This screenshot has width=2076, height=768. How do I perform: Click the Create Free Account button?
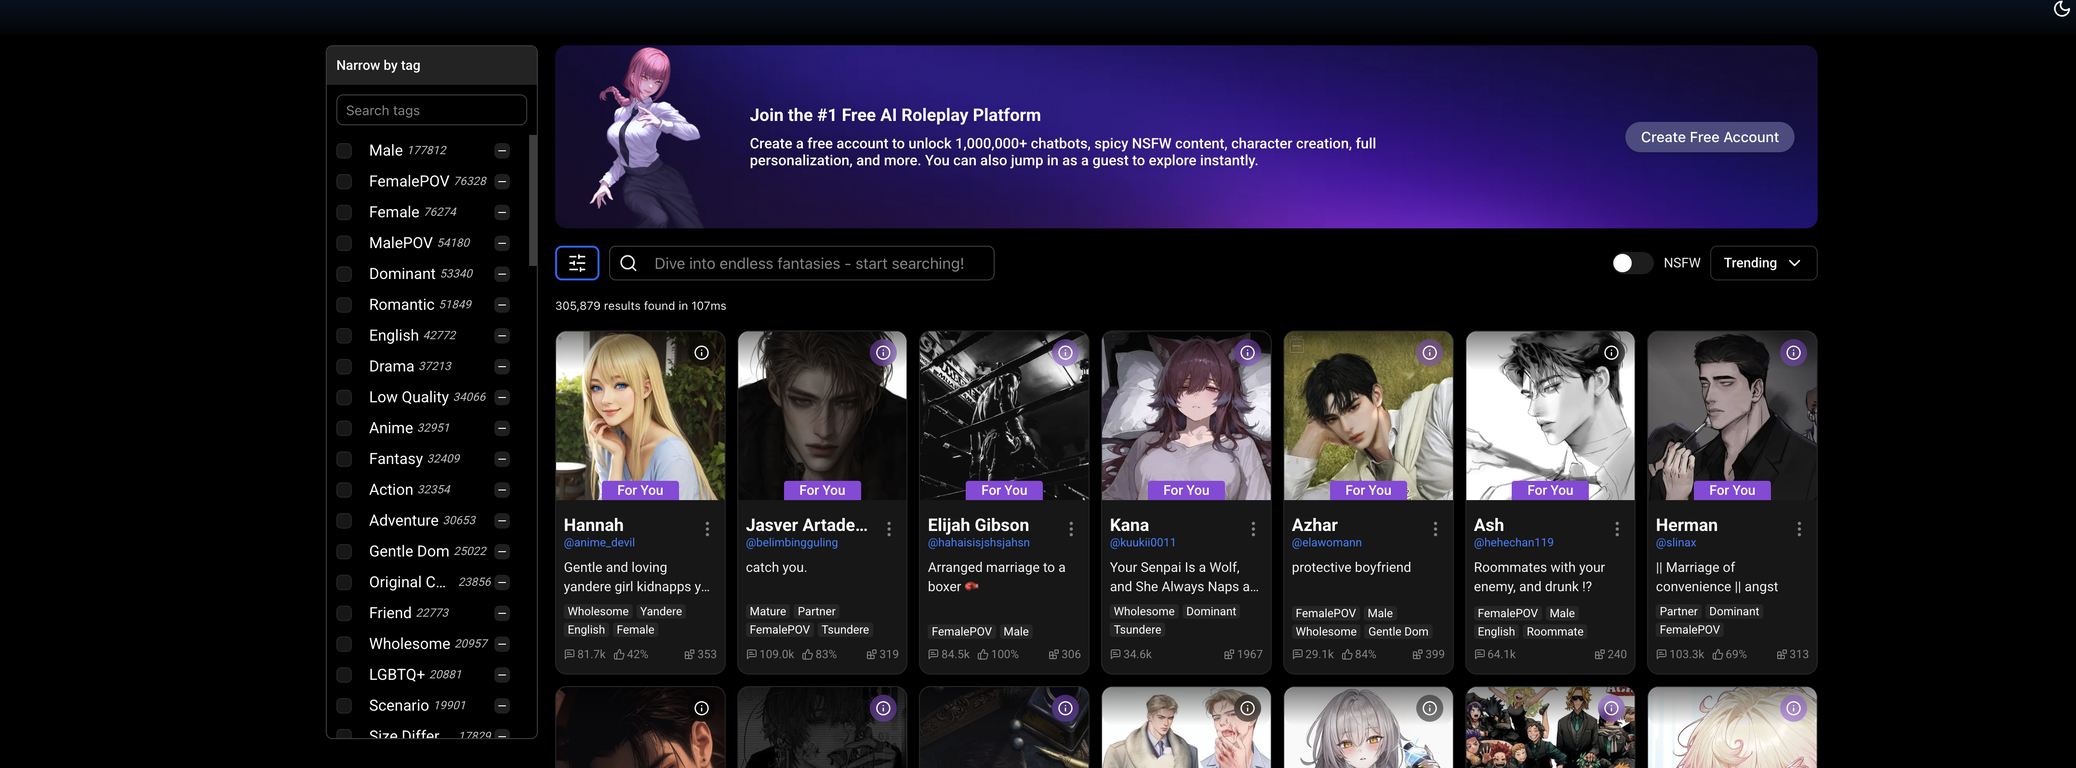[1709, 137]
